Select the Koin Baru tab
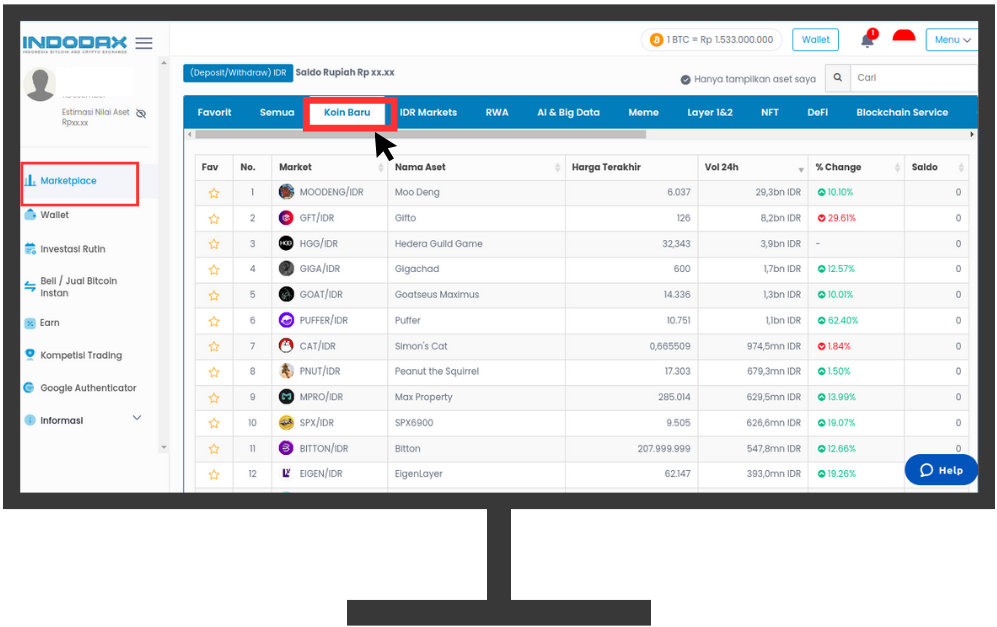This screenshot has width=997, height=627. [x=347, y=113]
